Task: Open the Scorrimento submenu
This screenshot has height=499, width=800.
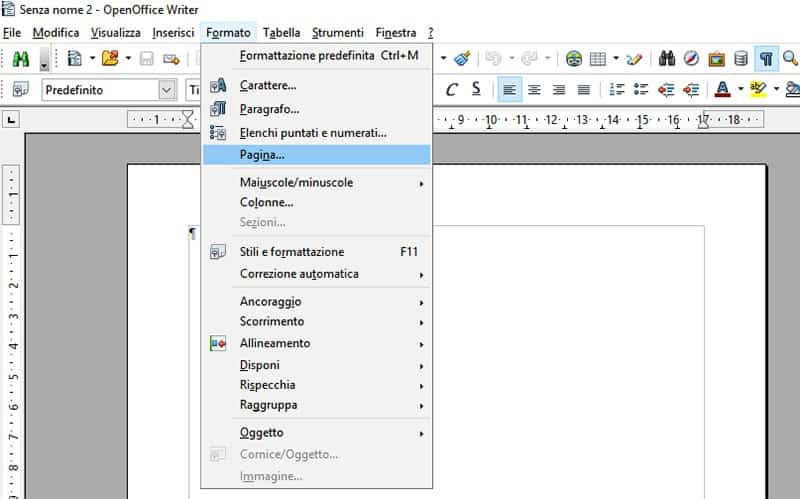Action: click(x=317, y=321)
